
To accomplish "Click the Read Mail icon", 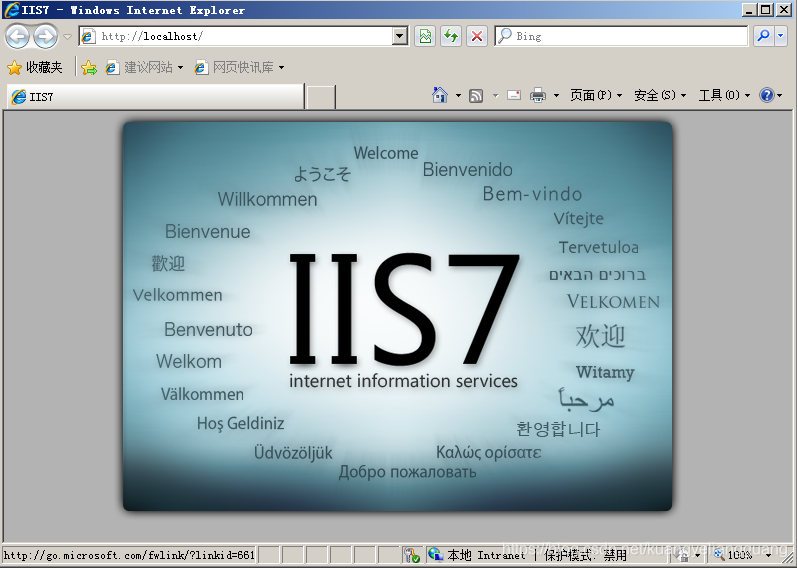I will point(514,95).
